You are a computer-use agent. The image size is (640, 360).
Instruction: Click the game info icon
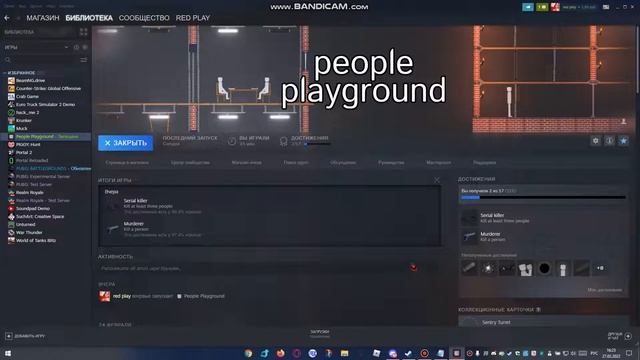(x=609, y=141)
